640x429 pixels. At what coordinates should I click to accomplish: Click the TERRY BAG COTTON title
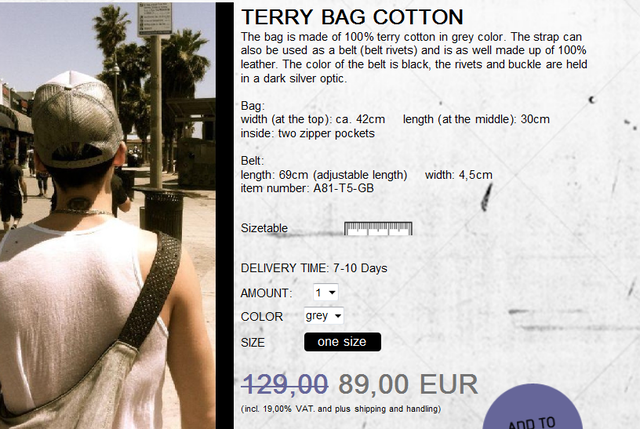pyautogui.click(x=352, y=17)
